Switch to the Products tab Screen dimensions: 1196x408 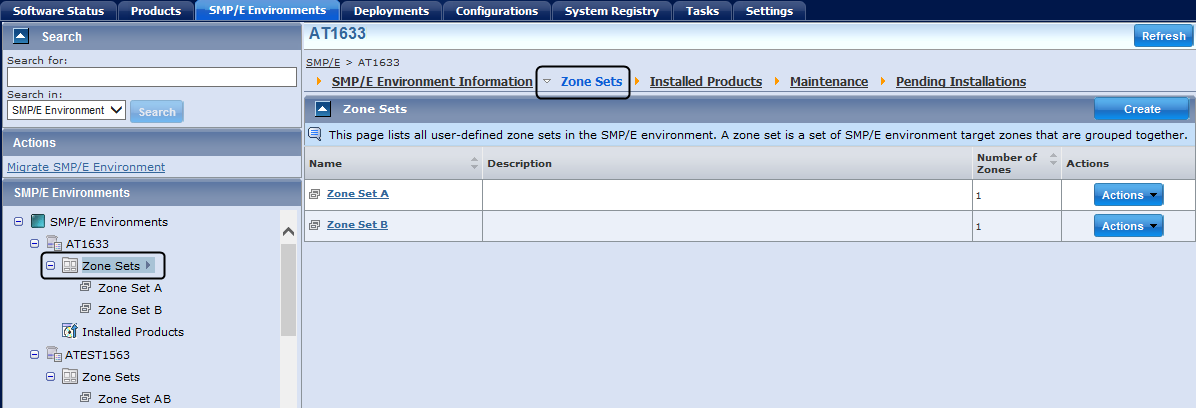(x=156, y=11)
